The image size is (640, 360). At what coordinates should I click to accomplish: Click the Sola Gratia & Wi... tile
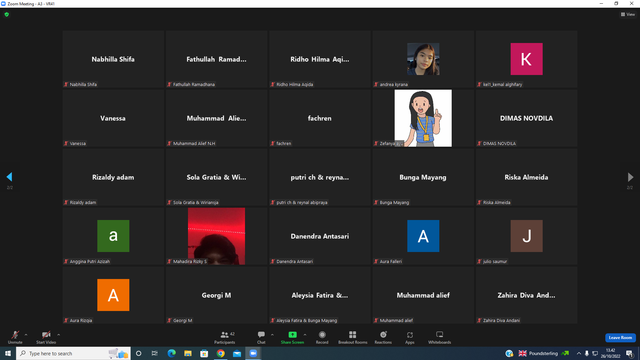click(216, 177)
